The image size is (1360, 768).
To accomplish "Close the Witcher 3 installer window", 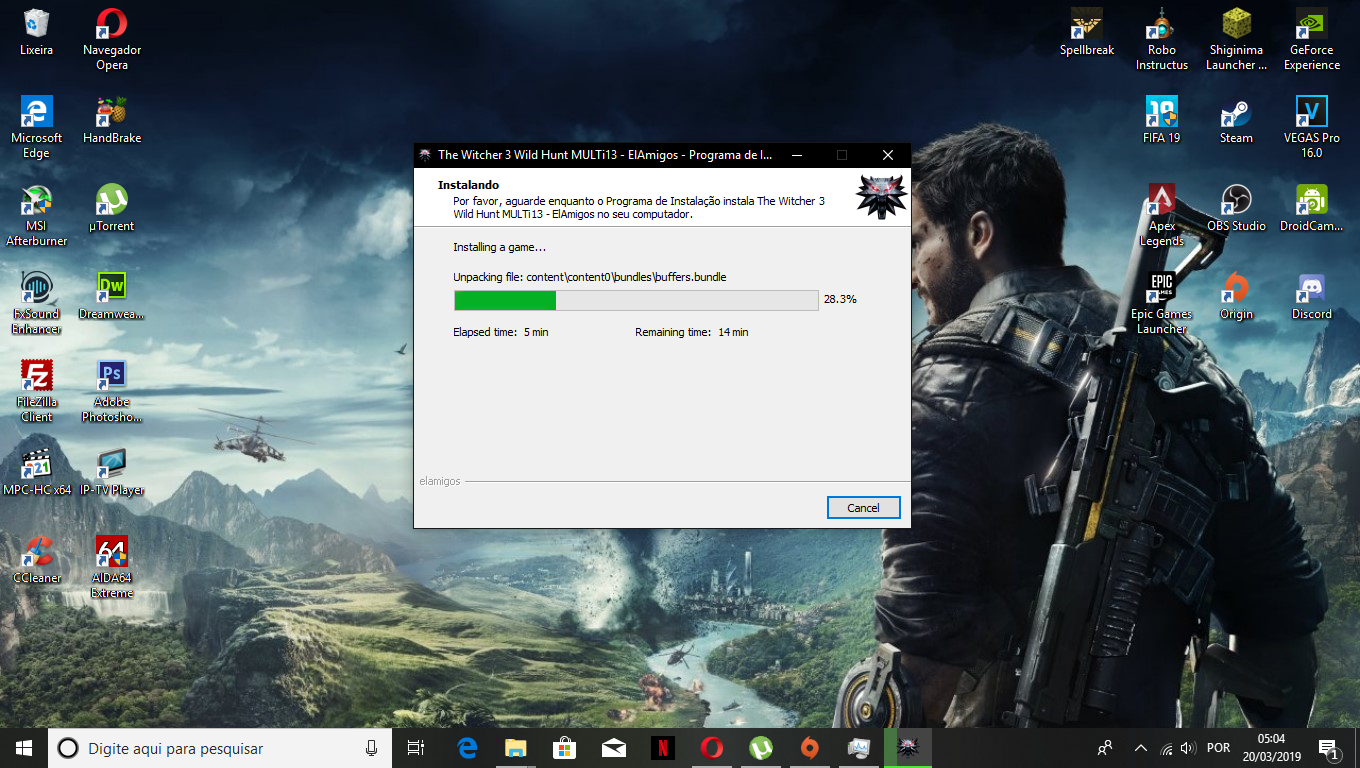I will (888, 155).
